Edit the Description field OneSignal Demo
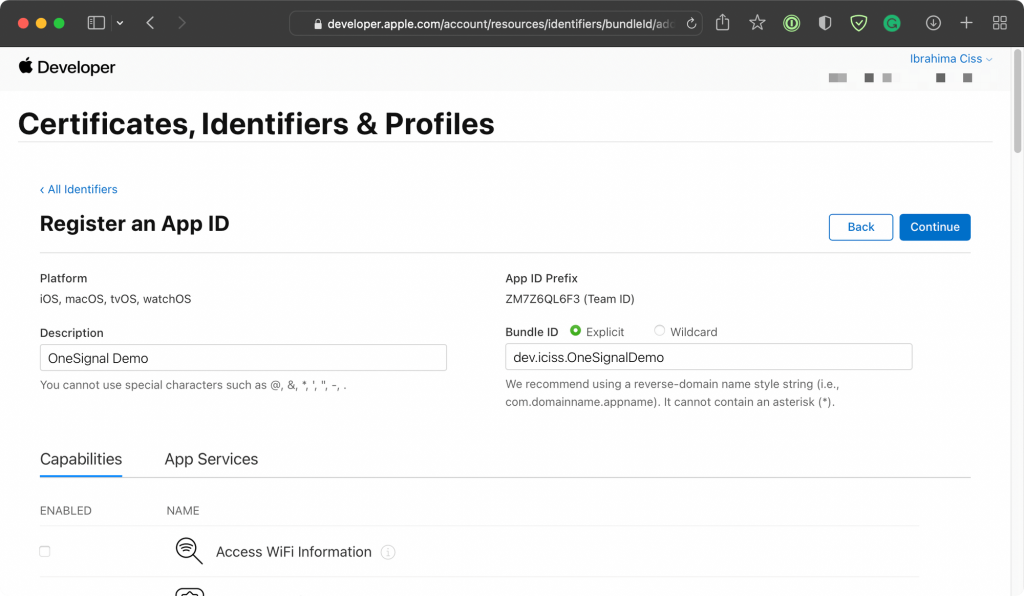 [x=243, y=358]
